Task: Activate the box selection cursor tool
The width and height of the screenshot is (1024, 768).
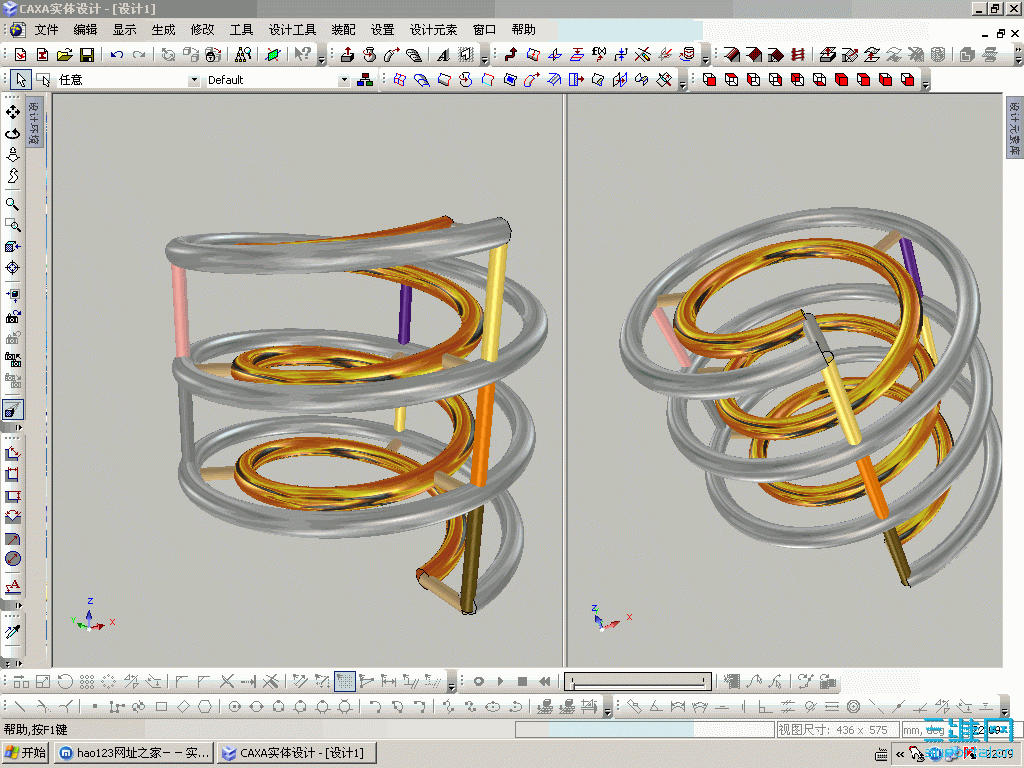Action: [43, 80]
